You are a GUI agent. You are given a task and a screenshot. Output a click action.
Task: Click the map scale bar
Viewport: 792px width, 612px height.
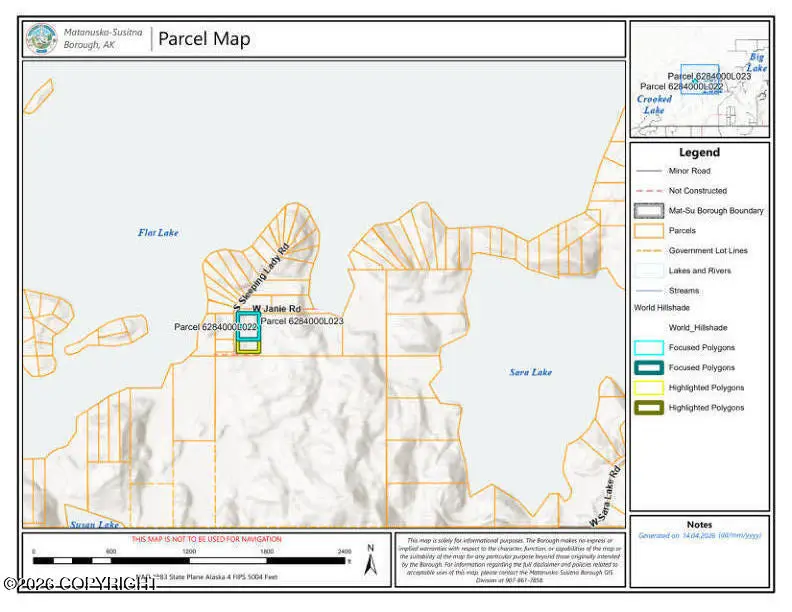(x=190, y=561)
